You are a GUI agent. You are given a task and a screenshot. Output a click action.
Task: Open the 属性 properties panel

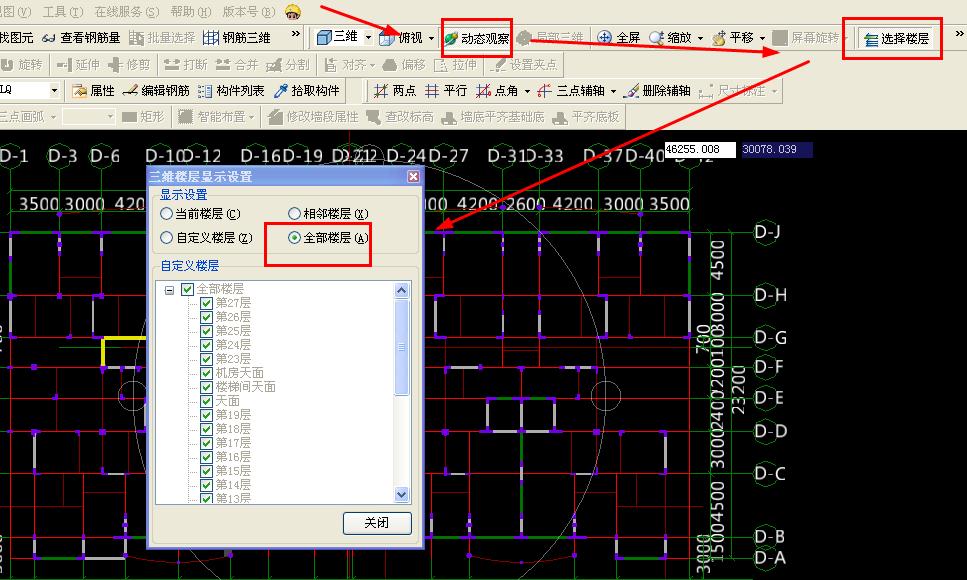[94, 91]
